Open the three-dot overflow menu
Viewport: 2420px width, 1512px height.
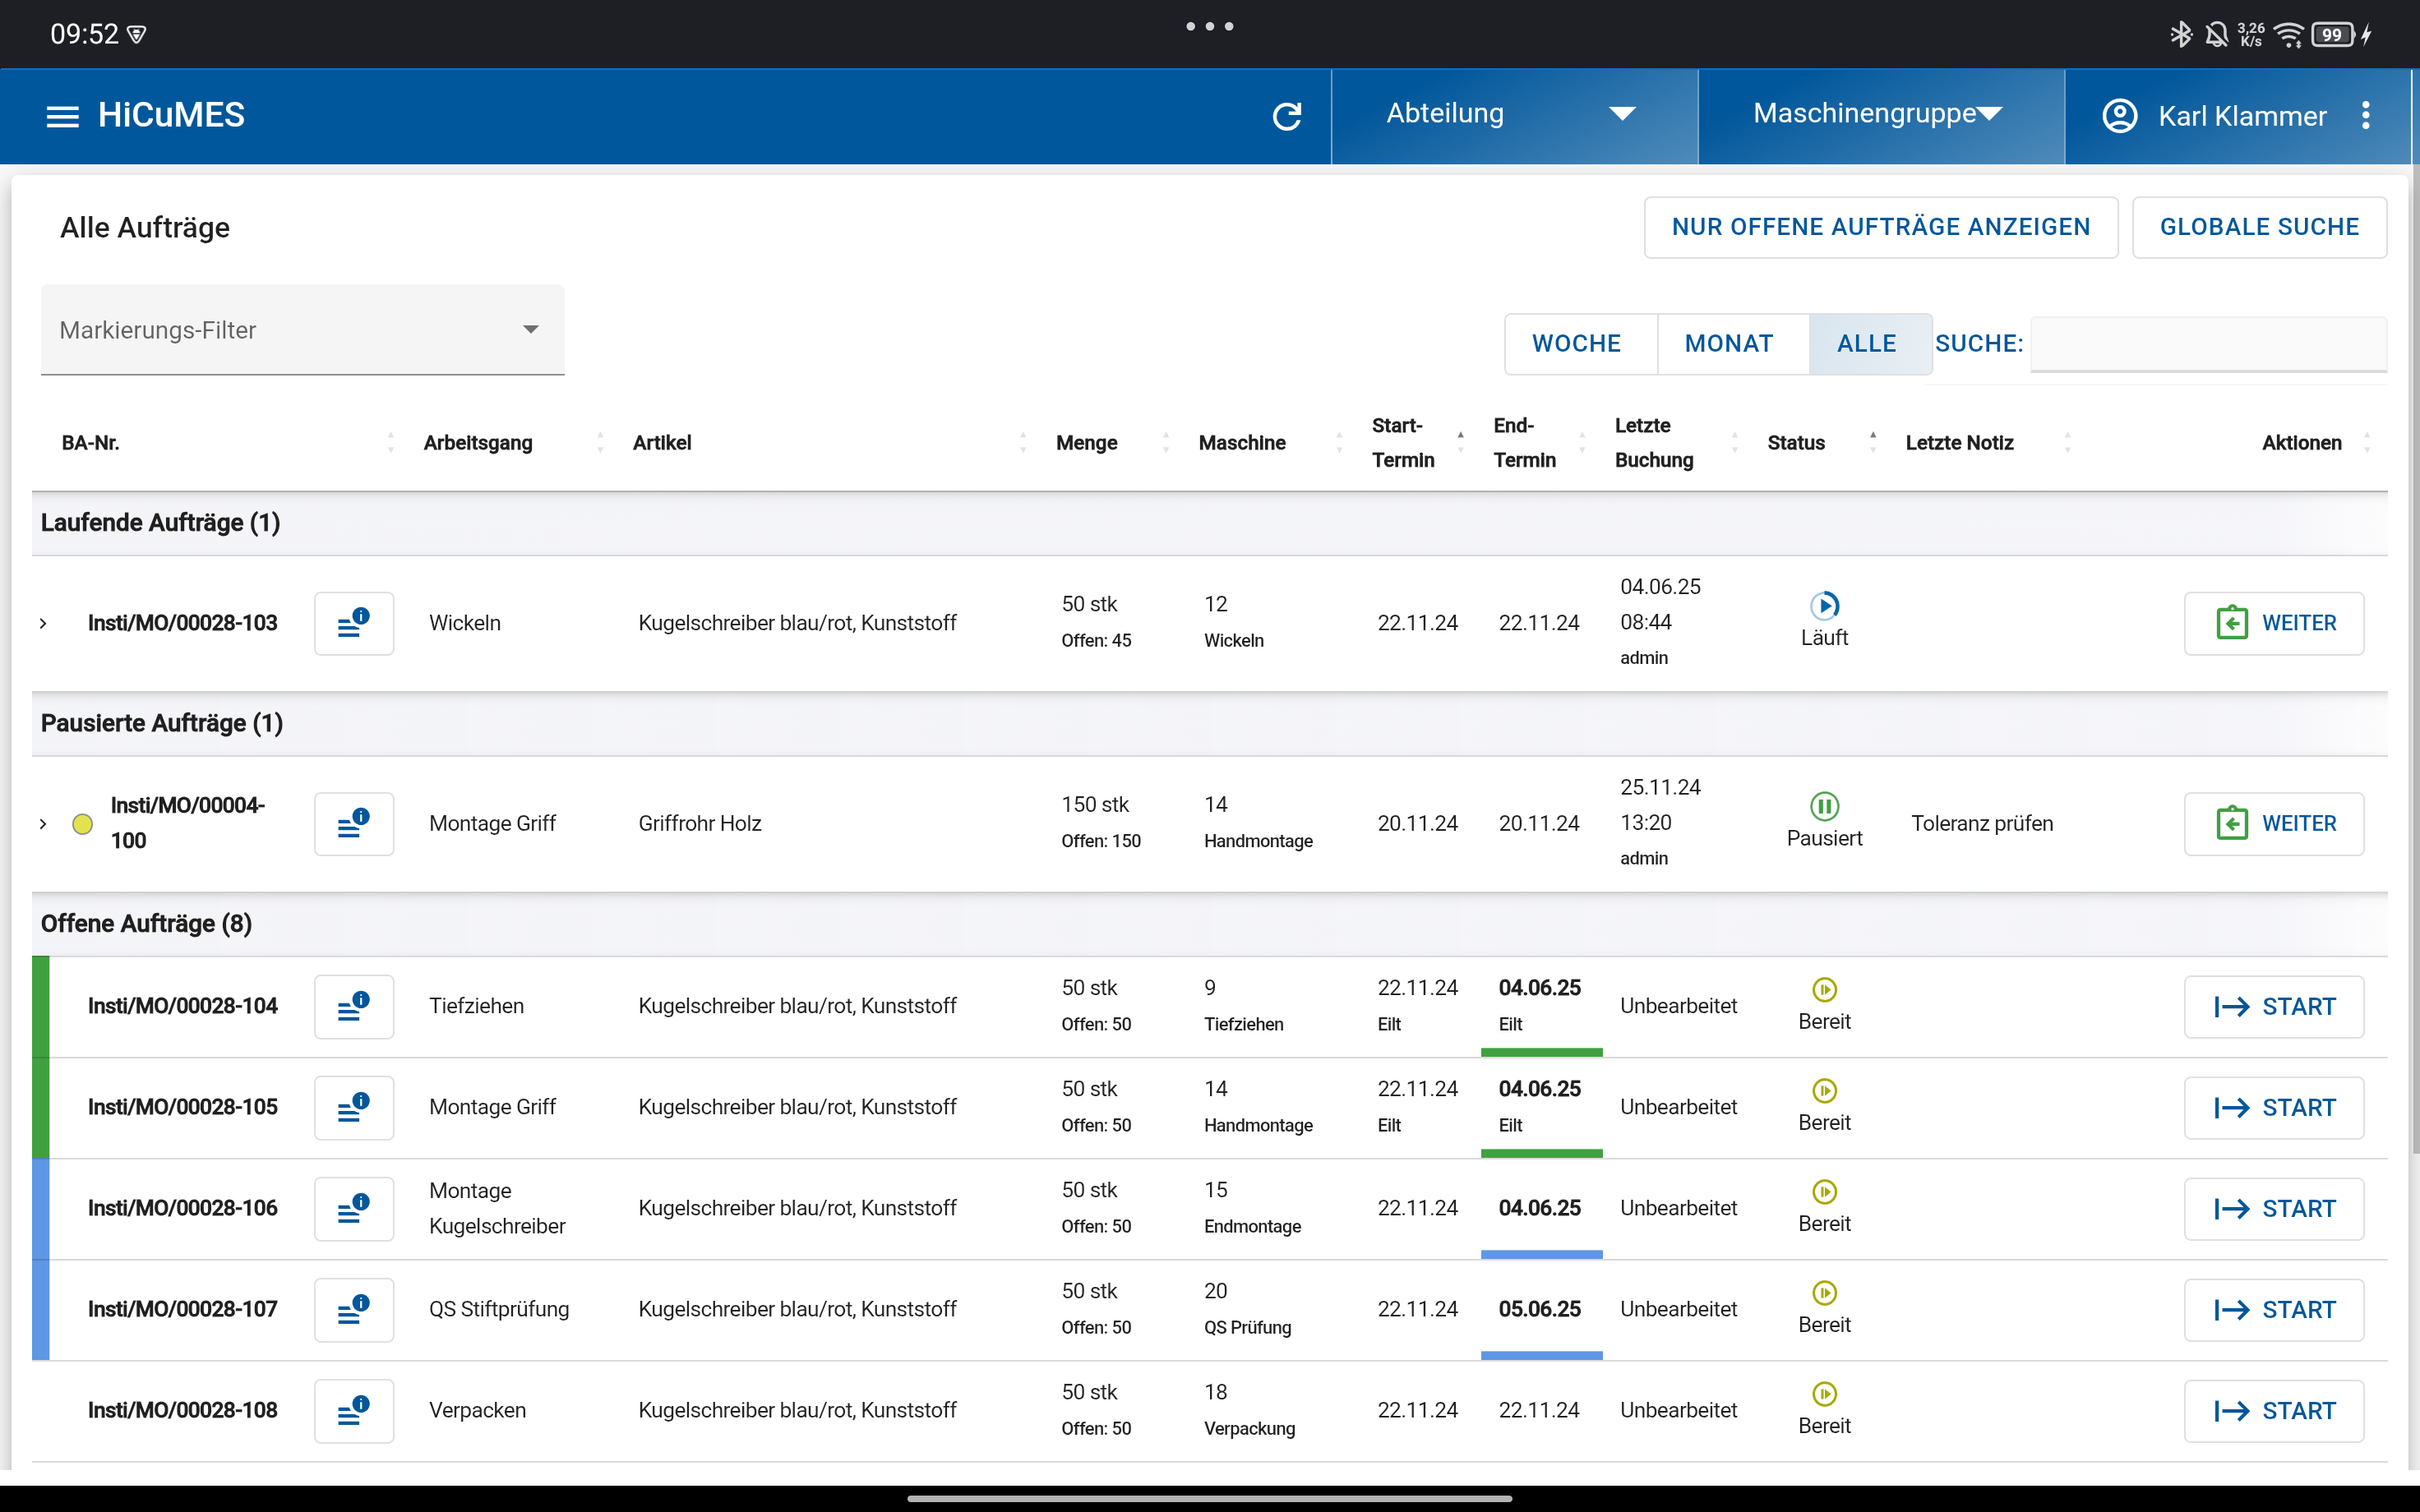click(2365, 116)
